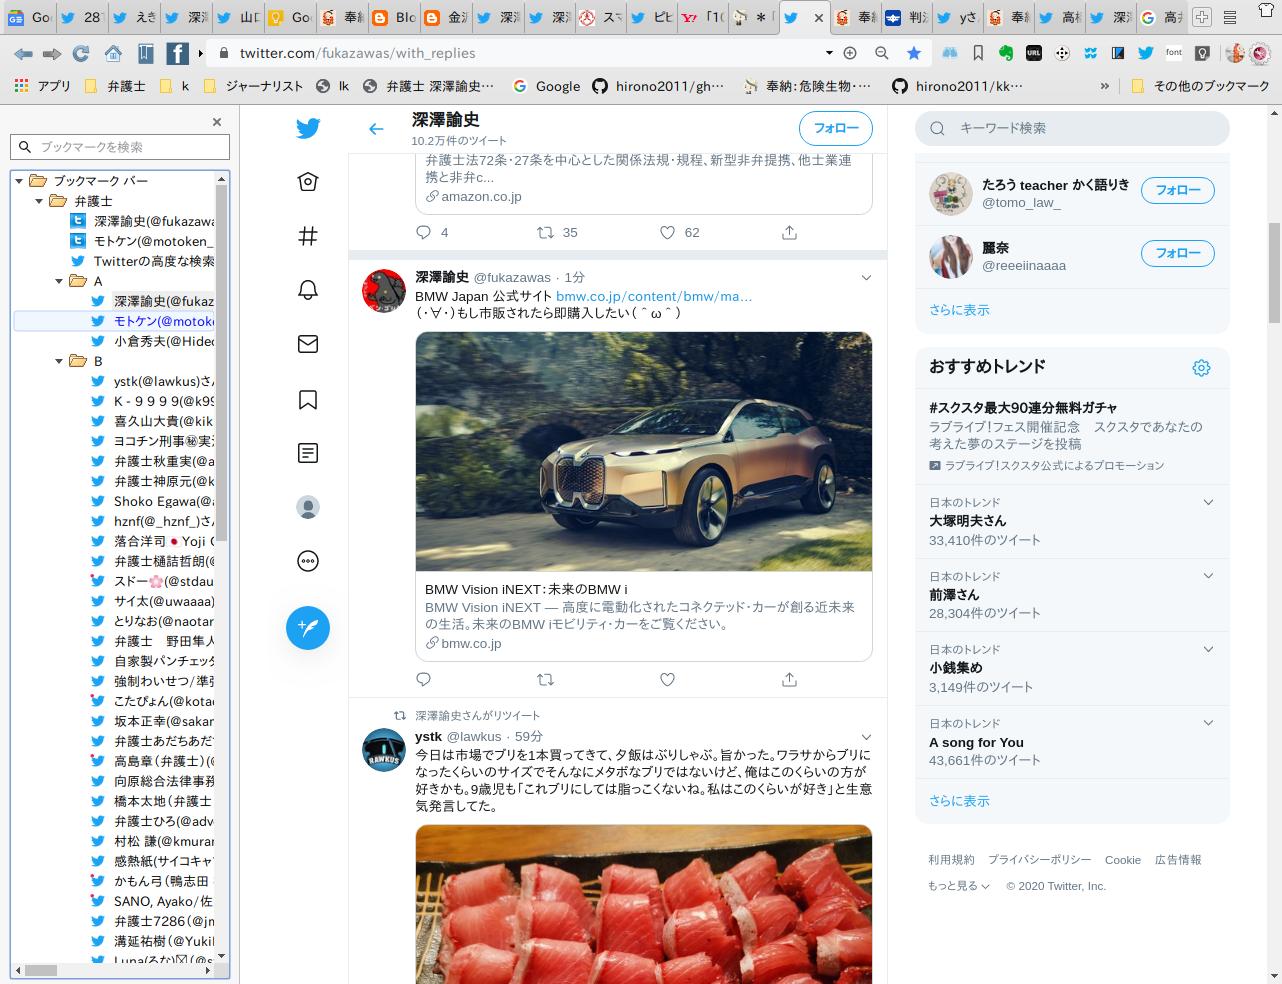Image resolution: width=1282 pixels, height=984 pixels.
Task: Open the browser Home sidebar icon
Action: point(308,182)
